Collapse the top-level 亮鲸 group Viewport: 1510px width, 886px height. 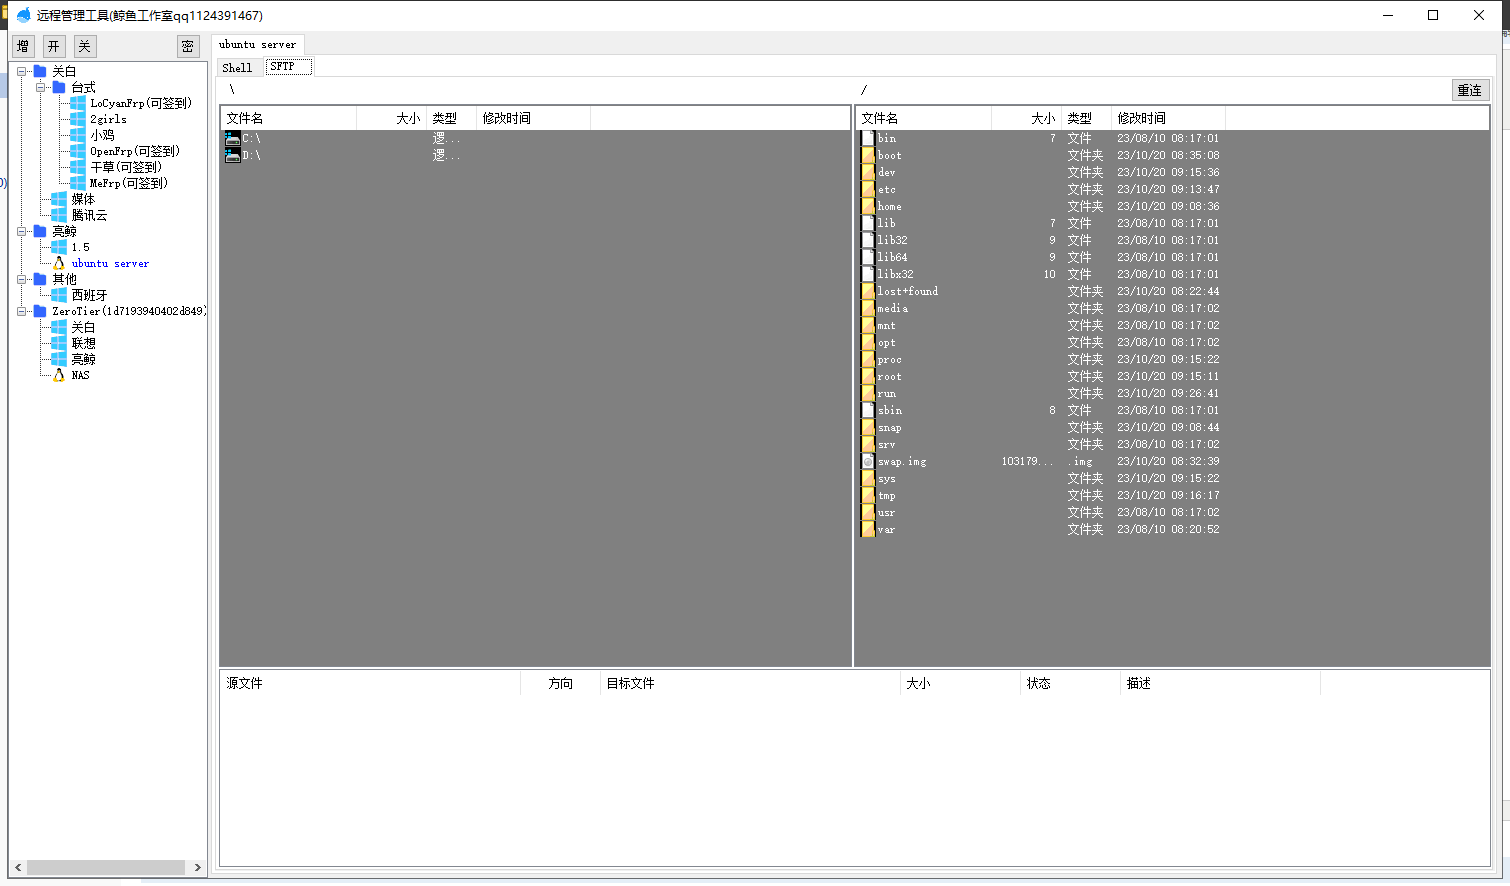click(21, 231)
